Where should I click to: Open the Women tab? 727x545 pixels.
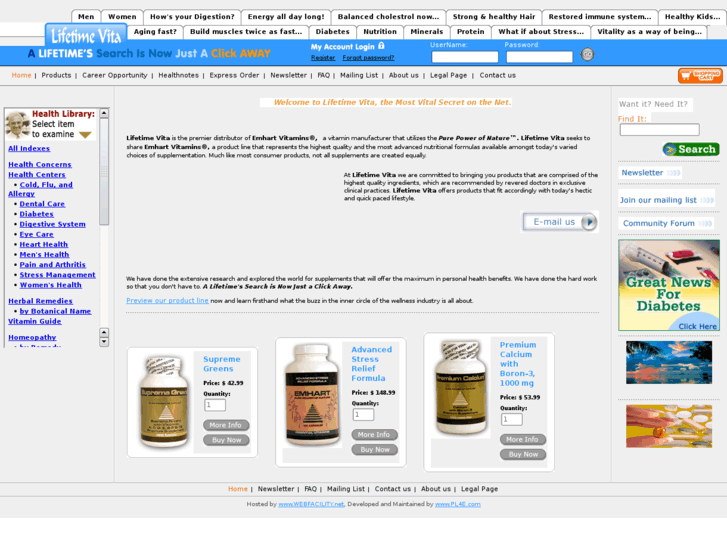coord(122,17)
